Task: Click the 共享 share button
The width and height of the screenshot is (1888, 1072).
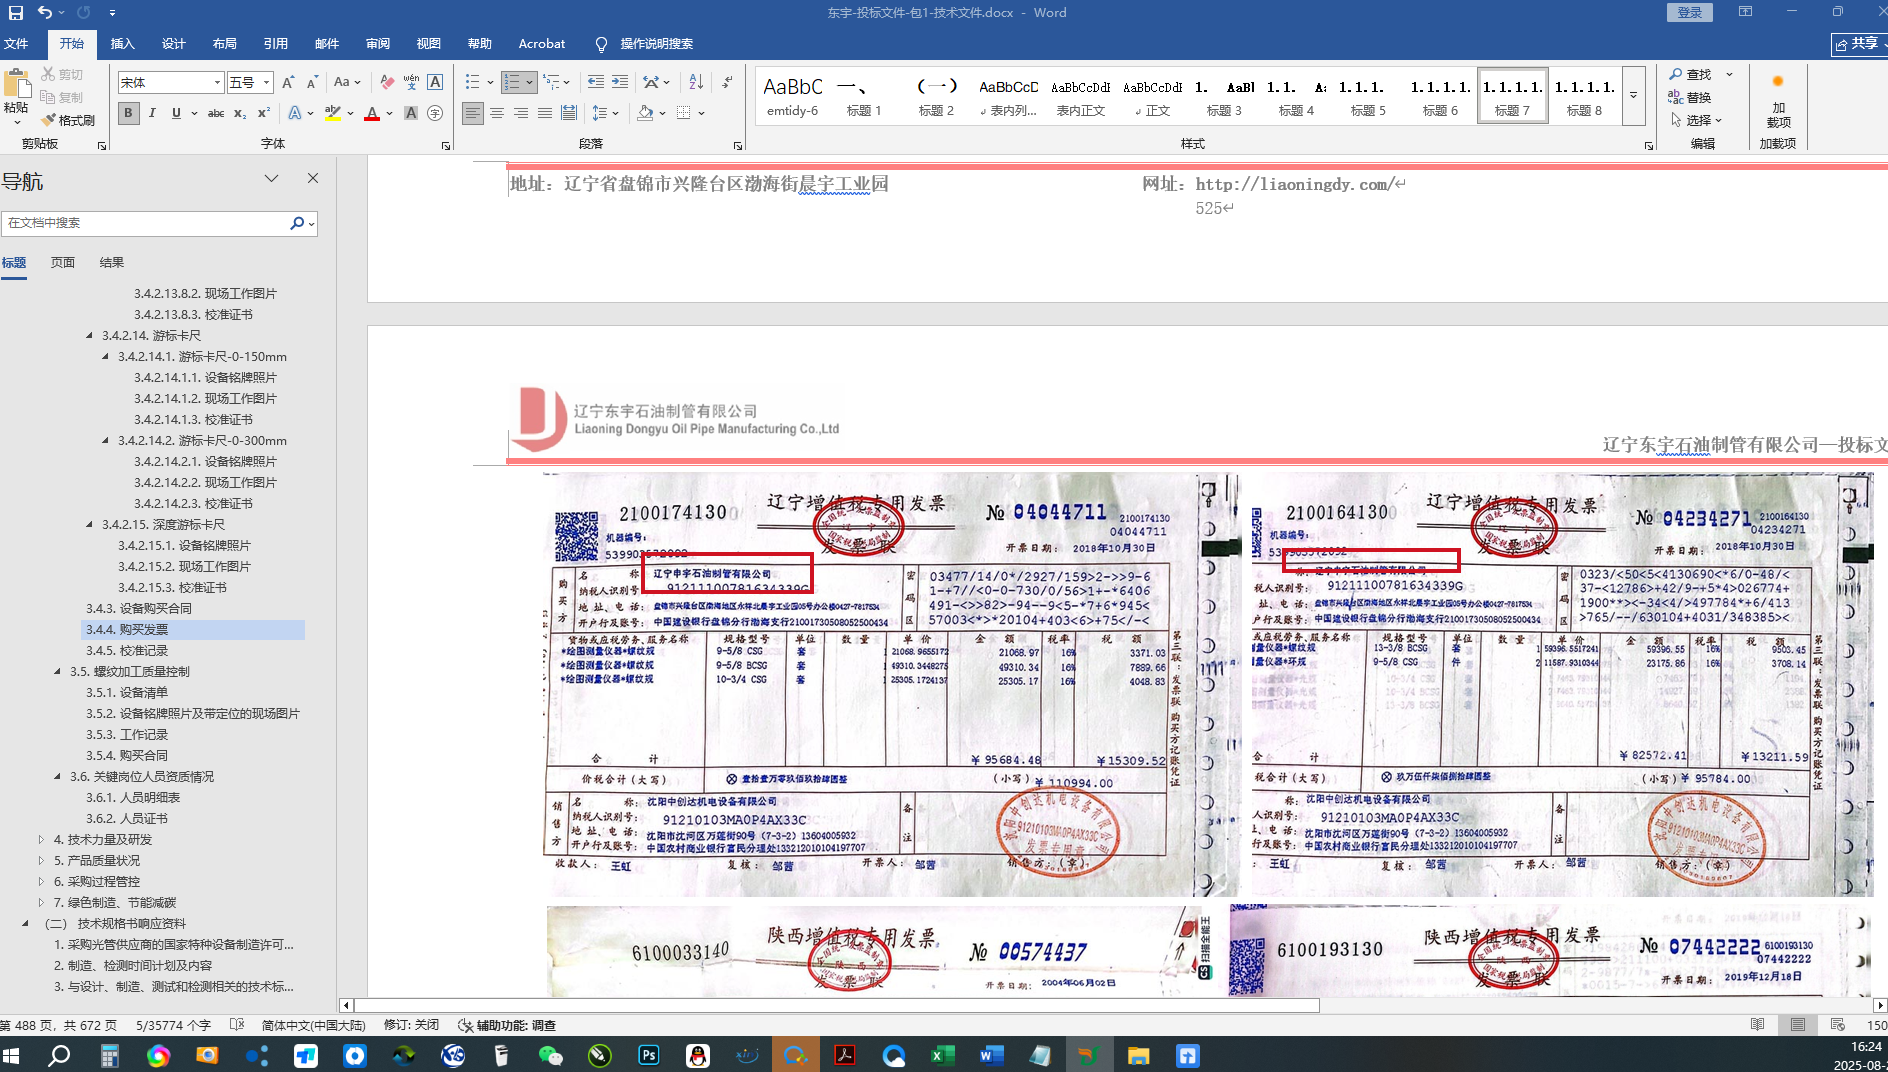Action: point(1858,44)
